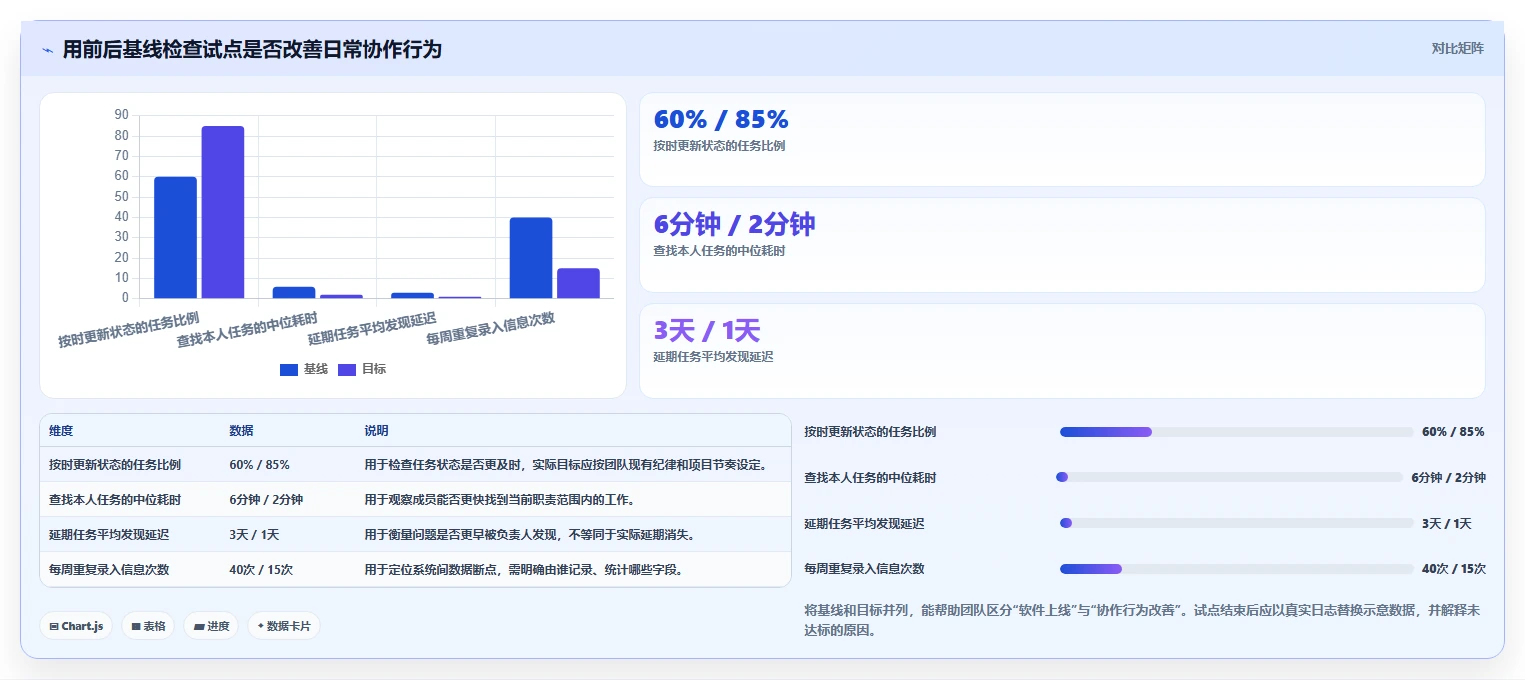Click the 表格 chip
Viewport: 1525px width, 680px height.
coord(148,626)
